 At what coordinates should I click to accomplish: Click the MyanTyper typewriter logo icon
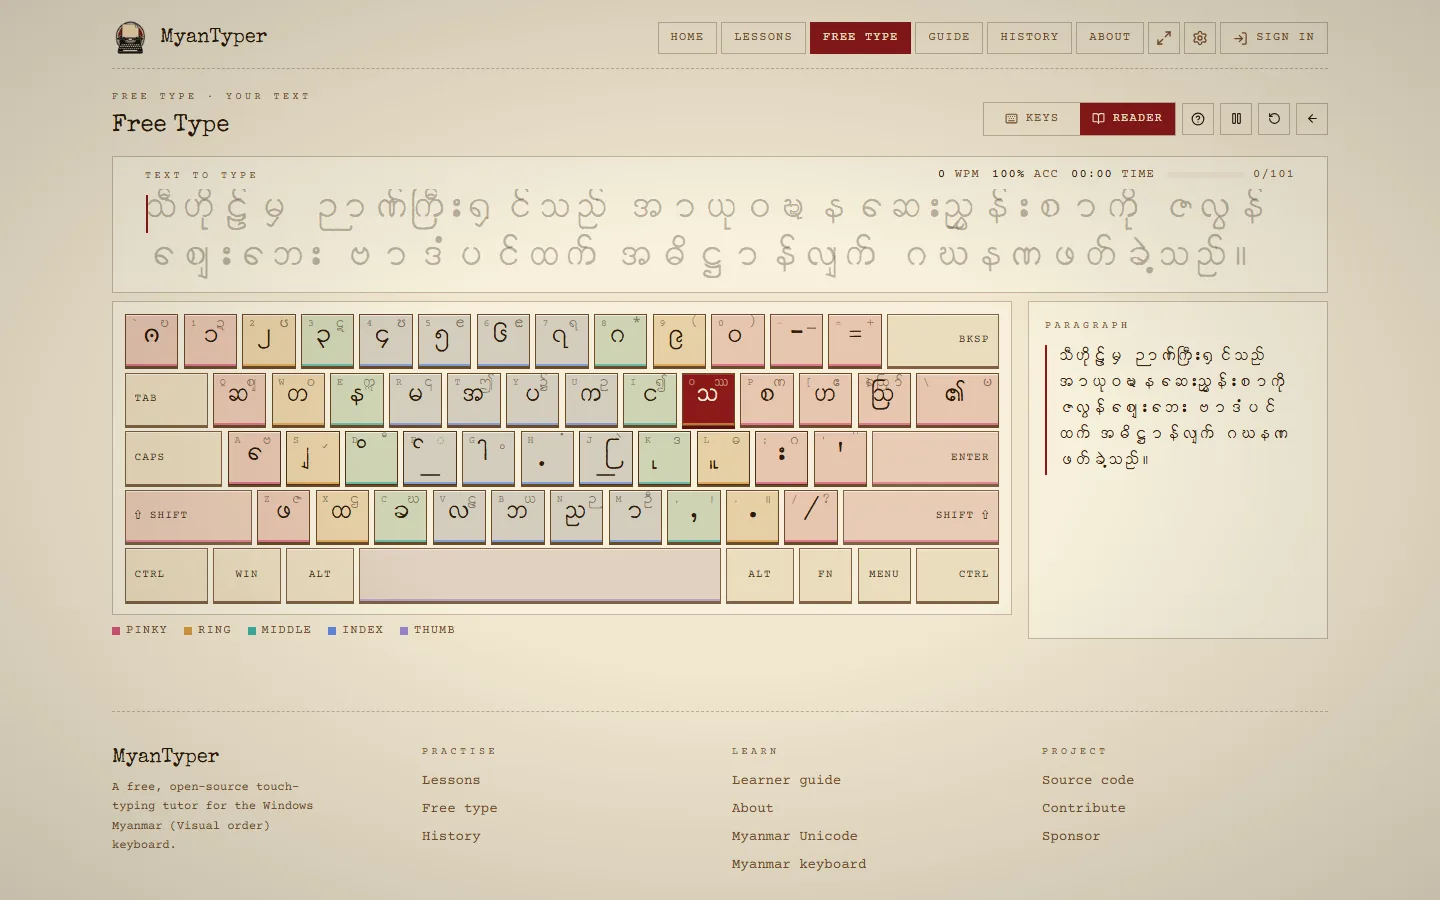[x=130, y=37]
